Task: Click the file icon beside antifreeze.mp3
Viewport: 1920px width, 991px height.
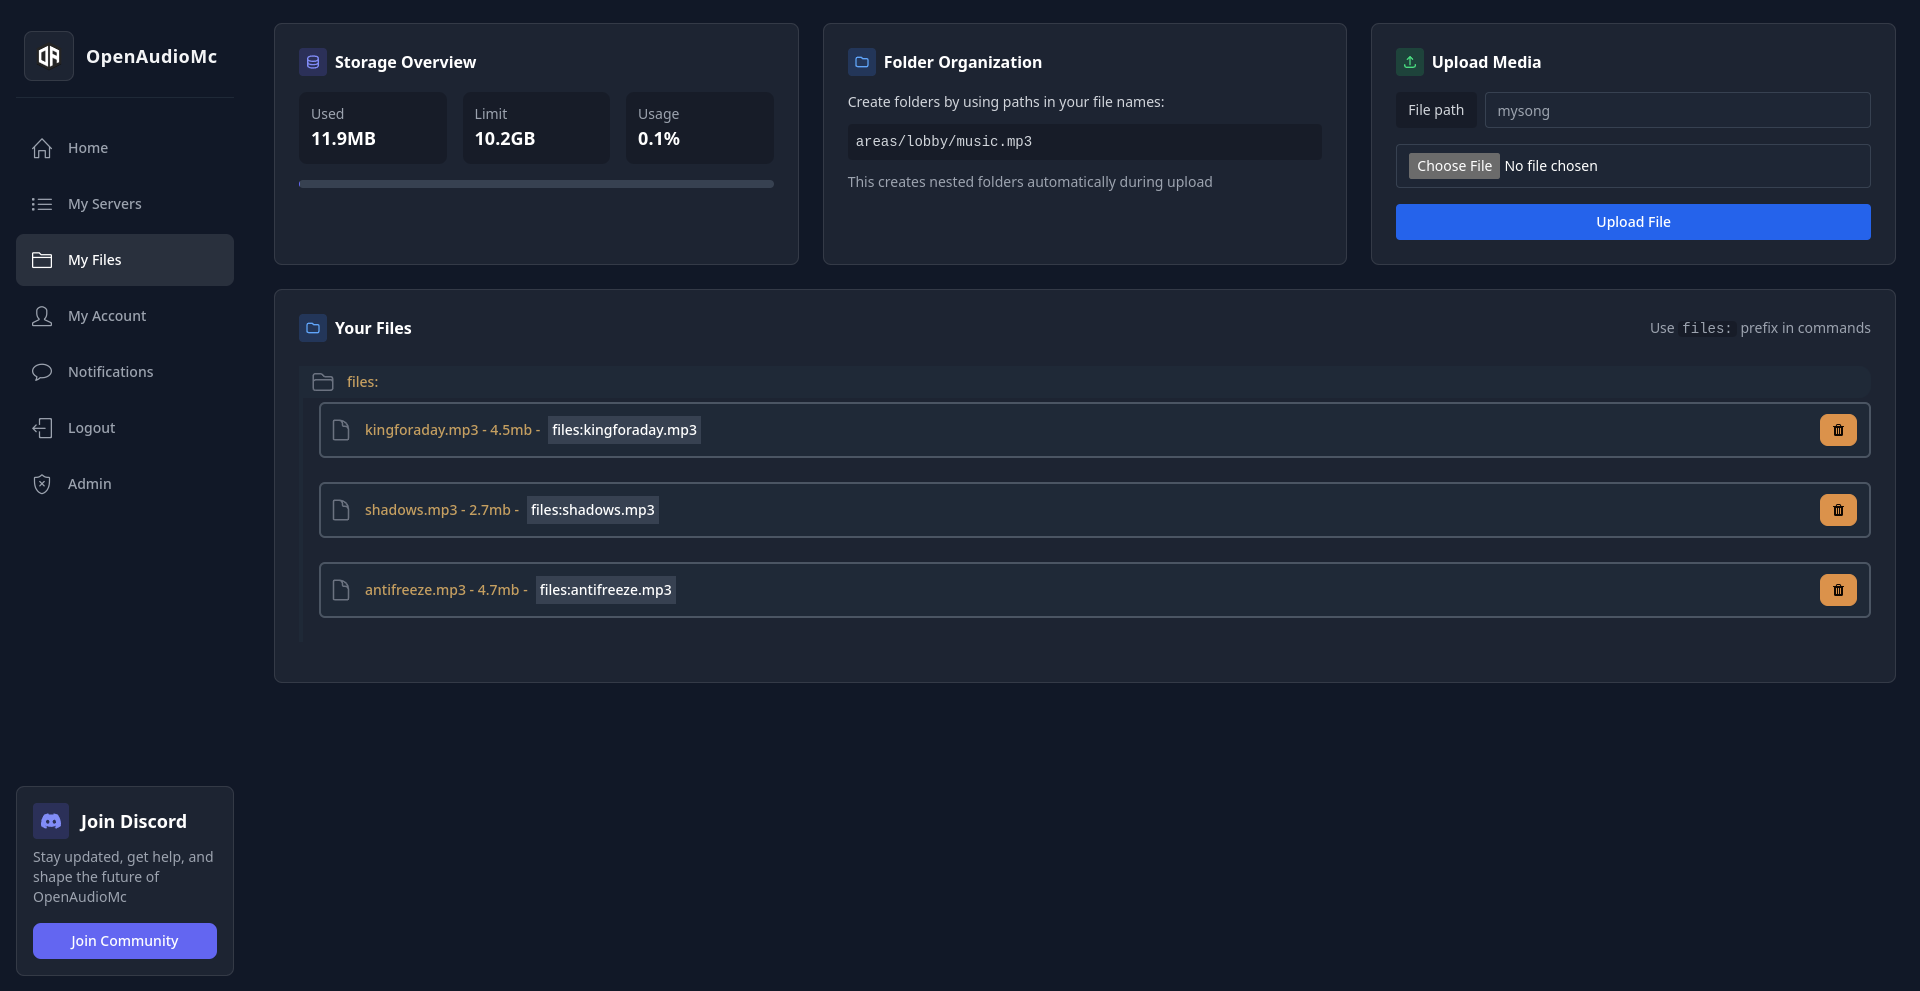Action: point(341,590)
